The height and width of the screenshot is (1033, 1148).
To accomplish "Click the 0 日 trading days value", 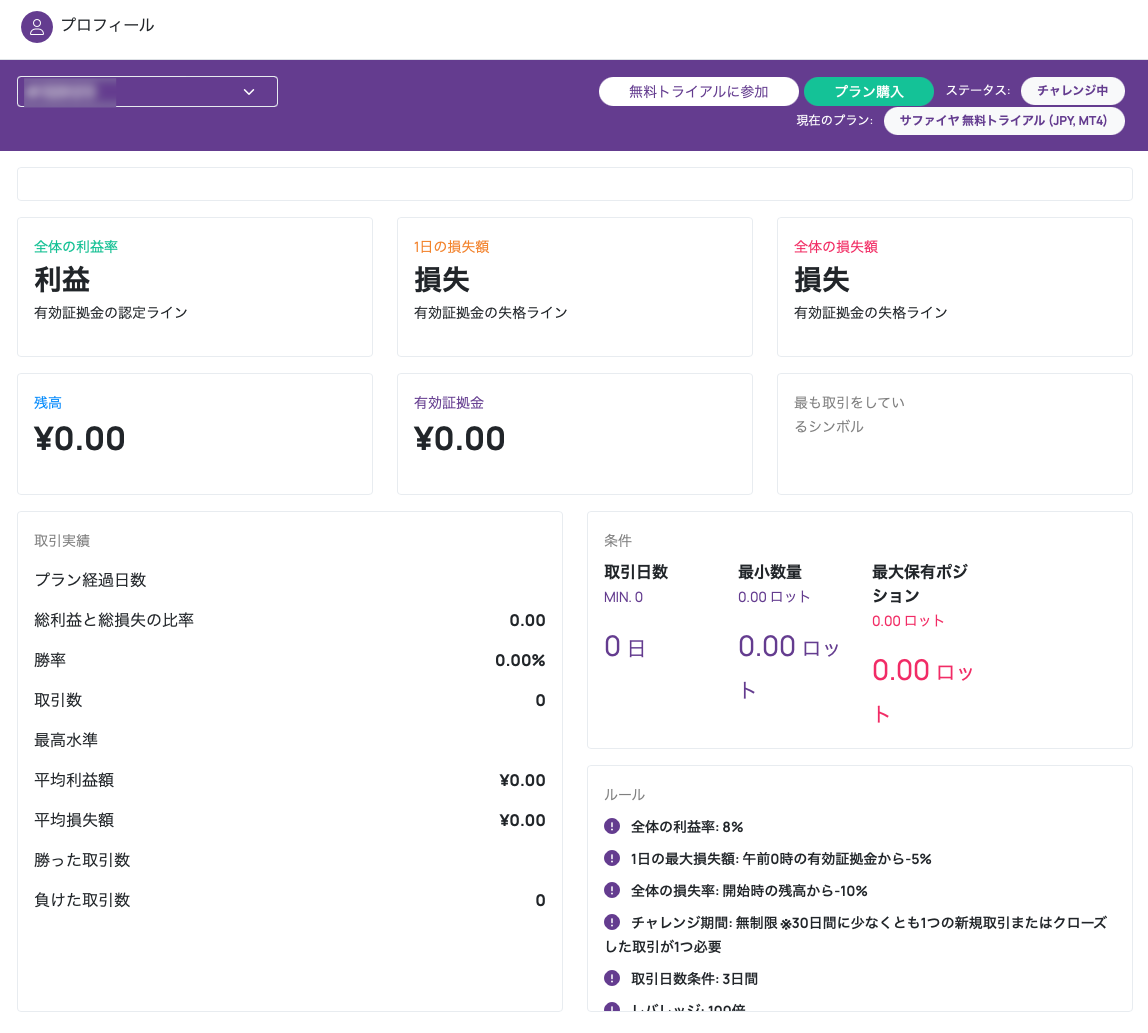I will (x=625, y=647).
